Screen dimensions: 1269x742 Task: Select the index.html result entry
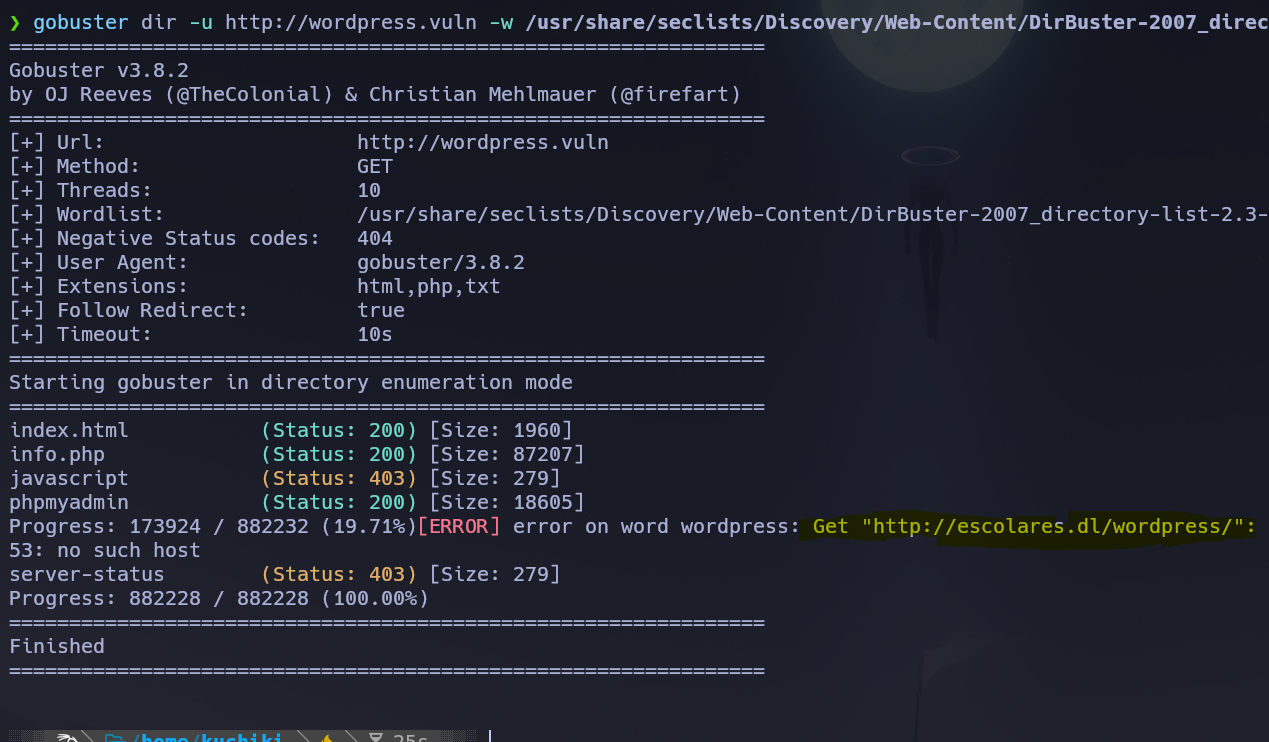(x=68, y=429)
